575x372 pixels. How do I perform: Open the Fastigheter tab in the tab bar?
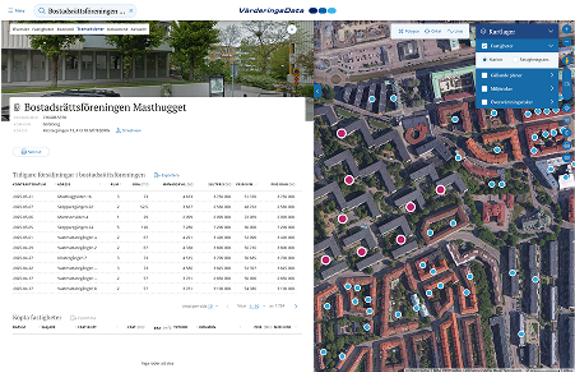[43, 29]
